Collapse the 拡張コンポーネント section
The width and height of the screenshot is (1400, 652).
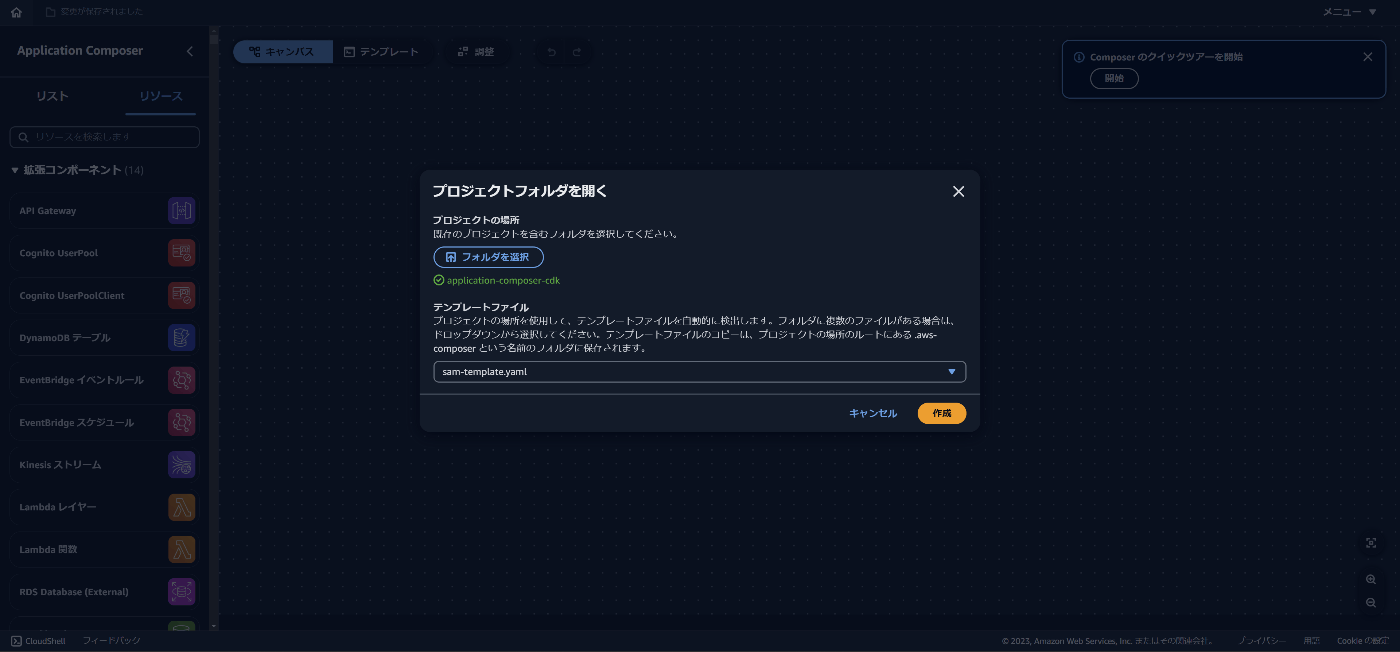tap(15, 171)
